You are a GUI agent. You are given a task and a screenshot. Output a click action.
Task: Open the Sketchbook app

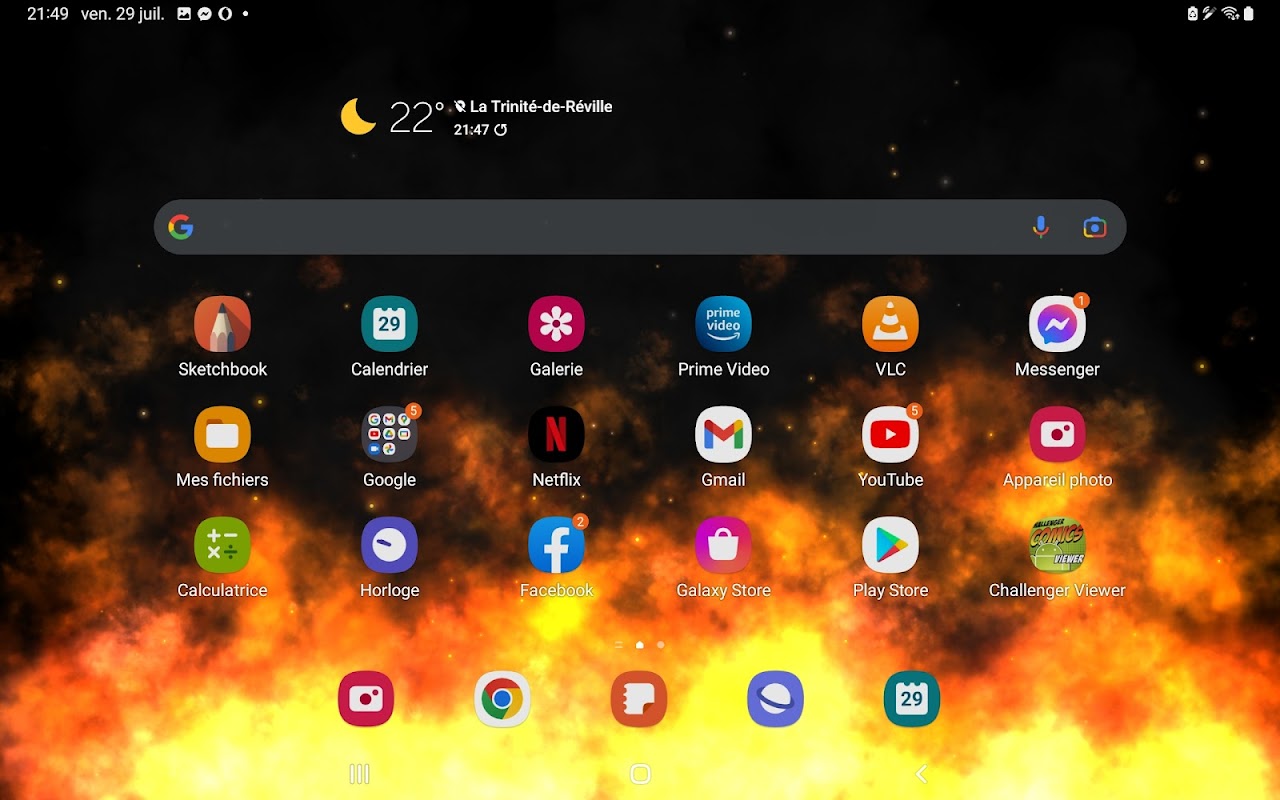(222, 324)
